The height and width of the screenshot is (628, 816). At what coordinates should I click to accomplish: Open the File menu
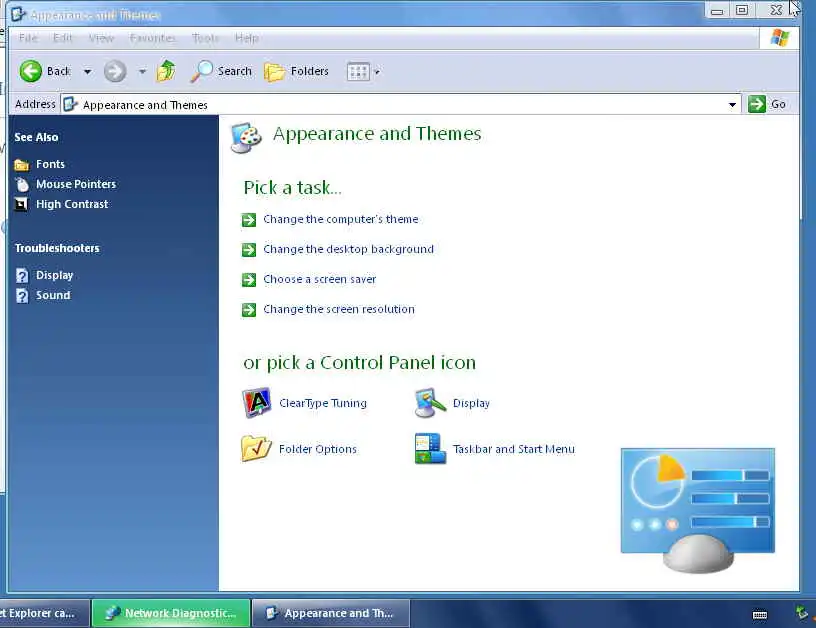point(28,38)
